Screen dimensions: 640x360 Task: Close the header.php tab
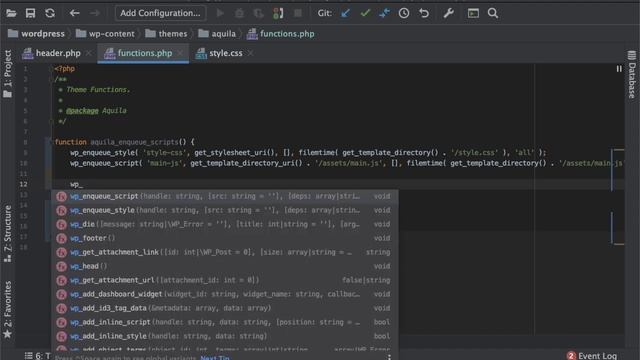tap(89, 53)
